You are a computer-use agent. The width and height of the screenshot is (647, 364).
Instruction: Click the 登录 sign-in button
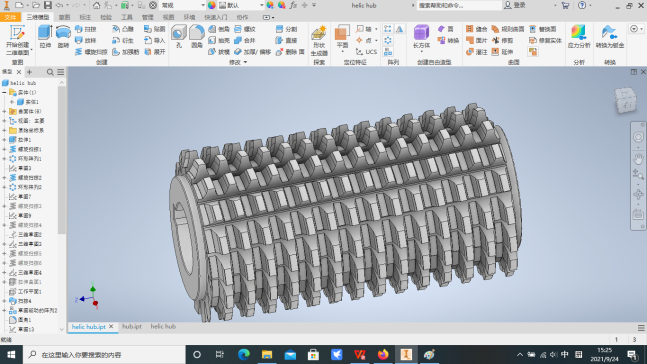click(515, 5)
